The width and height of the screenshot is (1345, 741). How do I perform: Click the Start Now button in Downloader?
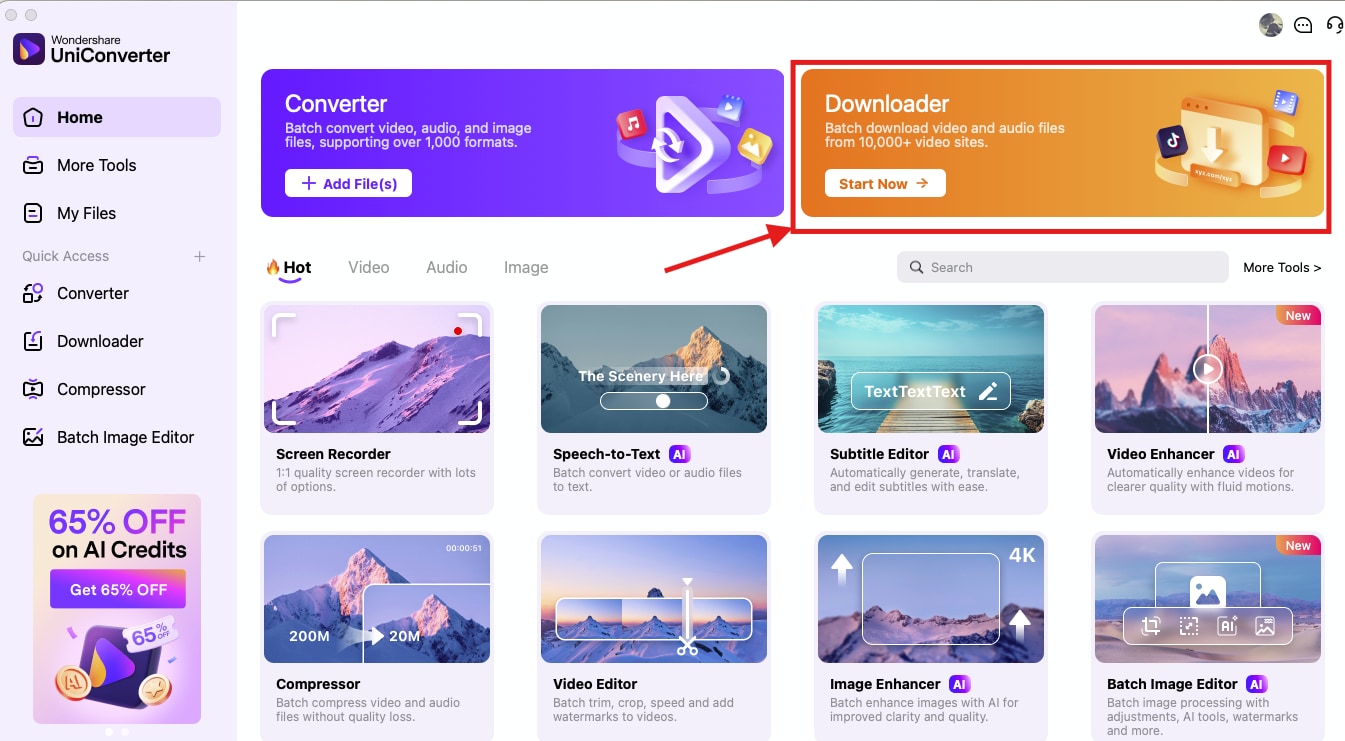885,183
